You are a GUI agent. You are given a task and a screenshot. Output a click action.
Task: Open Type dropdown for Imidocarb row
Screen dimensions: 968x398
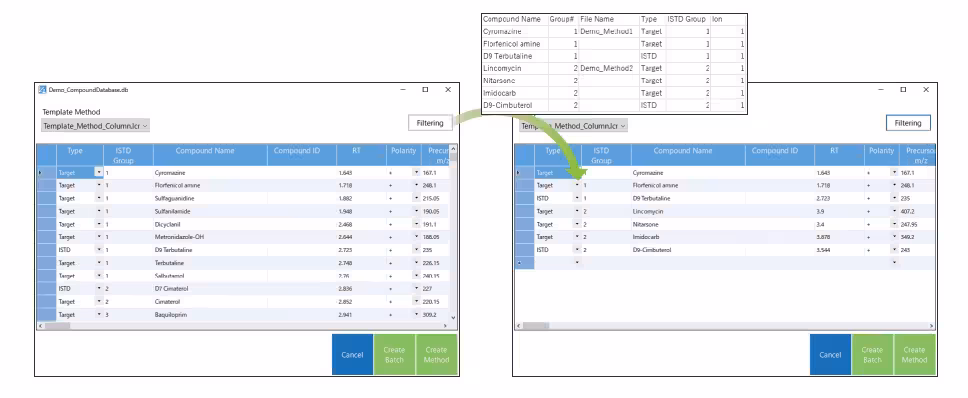pos(577,237)
